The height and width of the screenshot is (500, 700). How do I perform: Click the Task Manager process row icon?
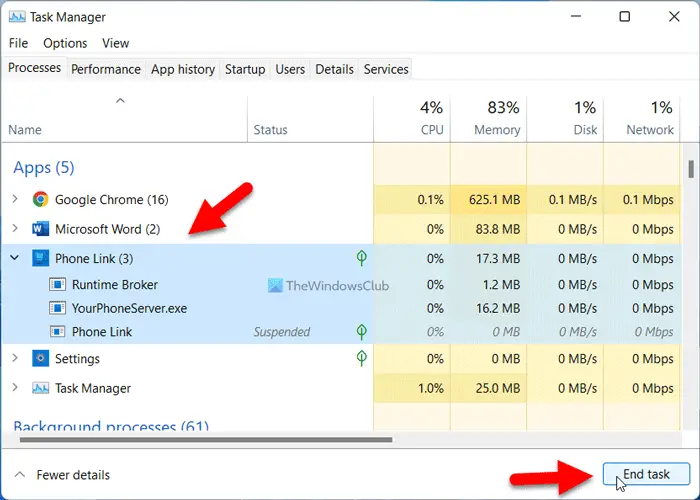tap(41, 388)
